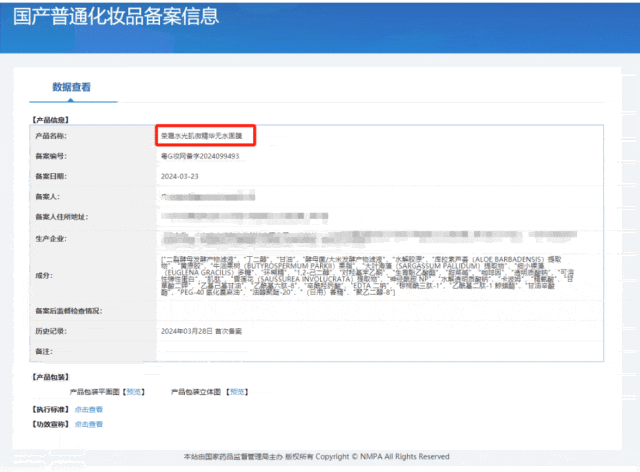
Task: Open 点击查看 link beside 执行标准
Action: [89, 410]
